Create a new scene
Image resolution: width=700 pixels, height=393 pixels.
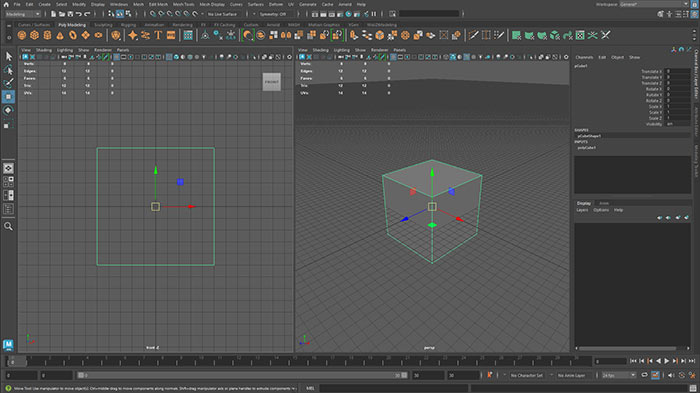(x=53, y=14)
